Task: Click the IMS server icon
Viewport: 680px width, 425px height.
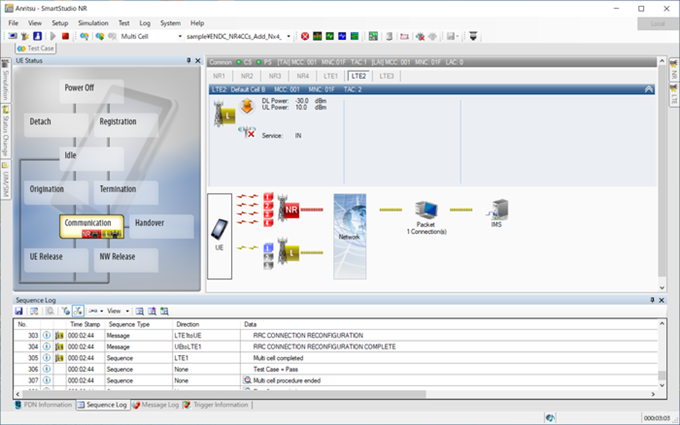Action: pyautogui.click(x=498, y=209)
